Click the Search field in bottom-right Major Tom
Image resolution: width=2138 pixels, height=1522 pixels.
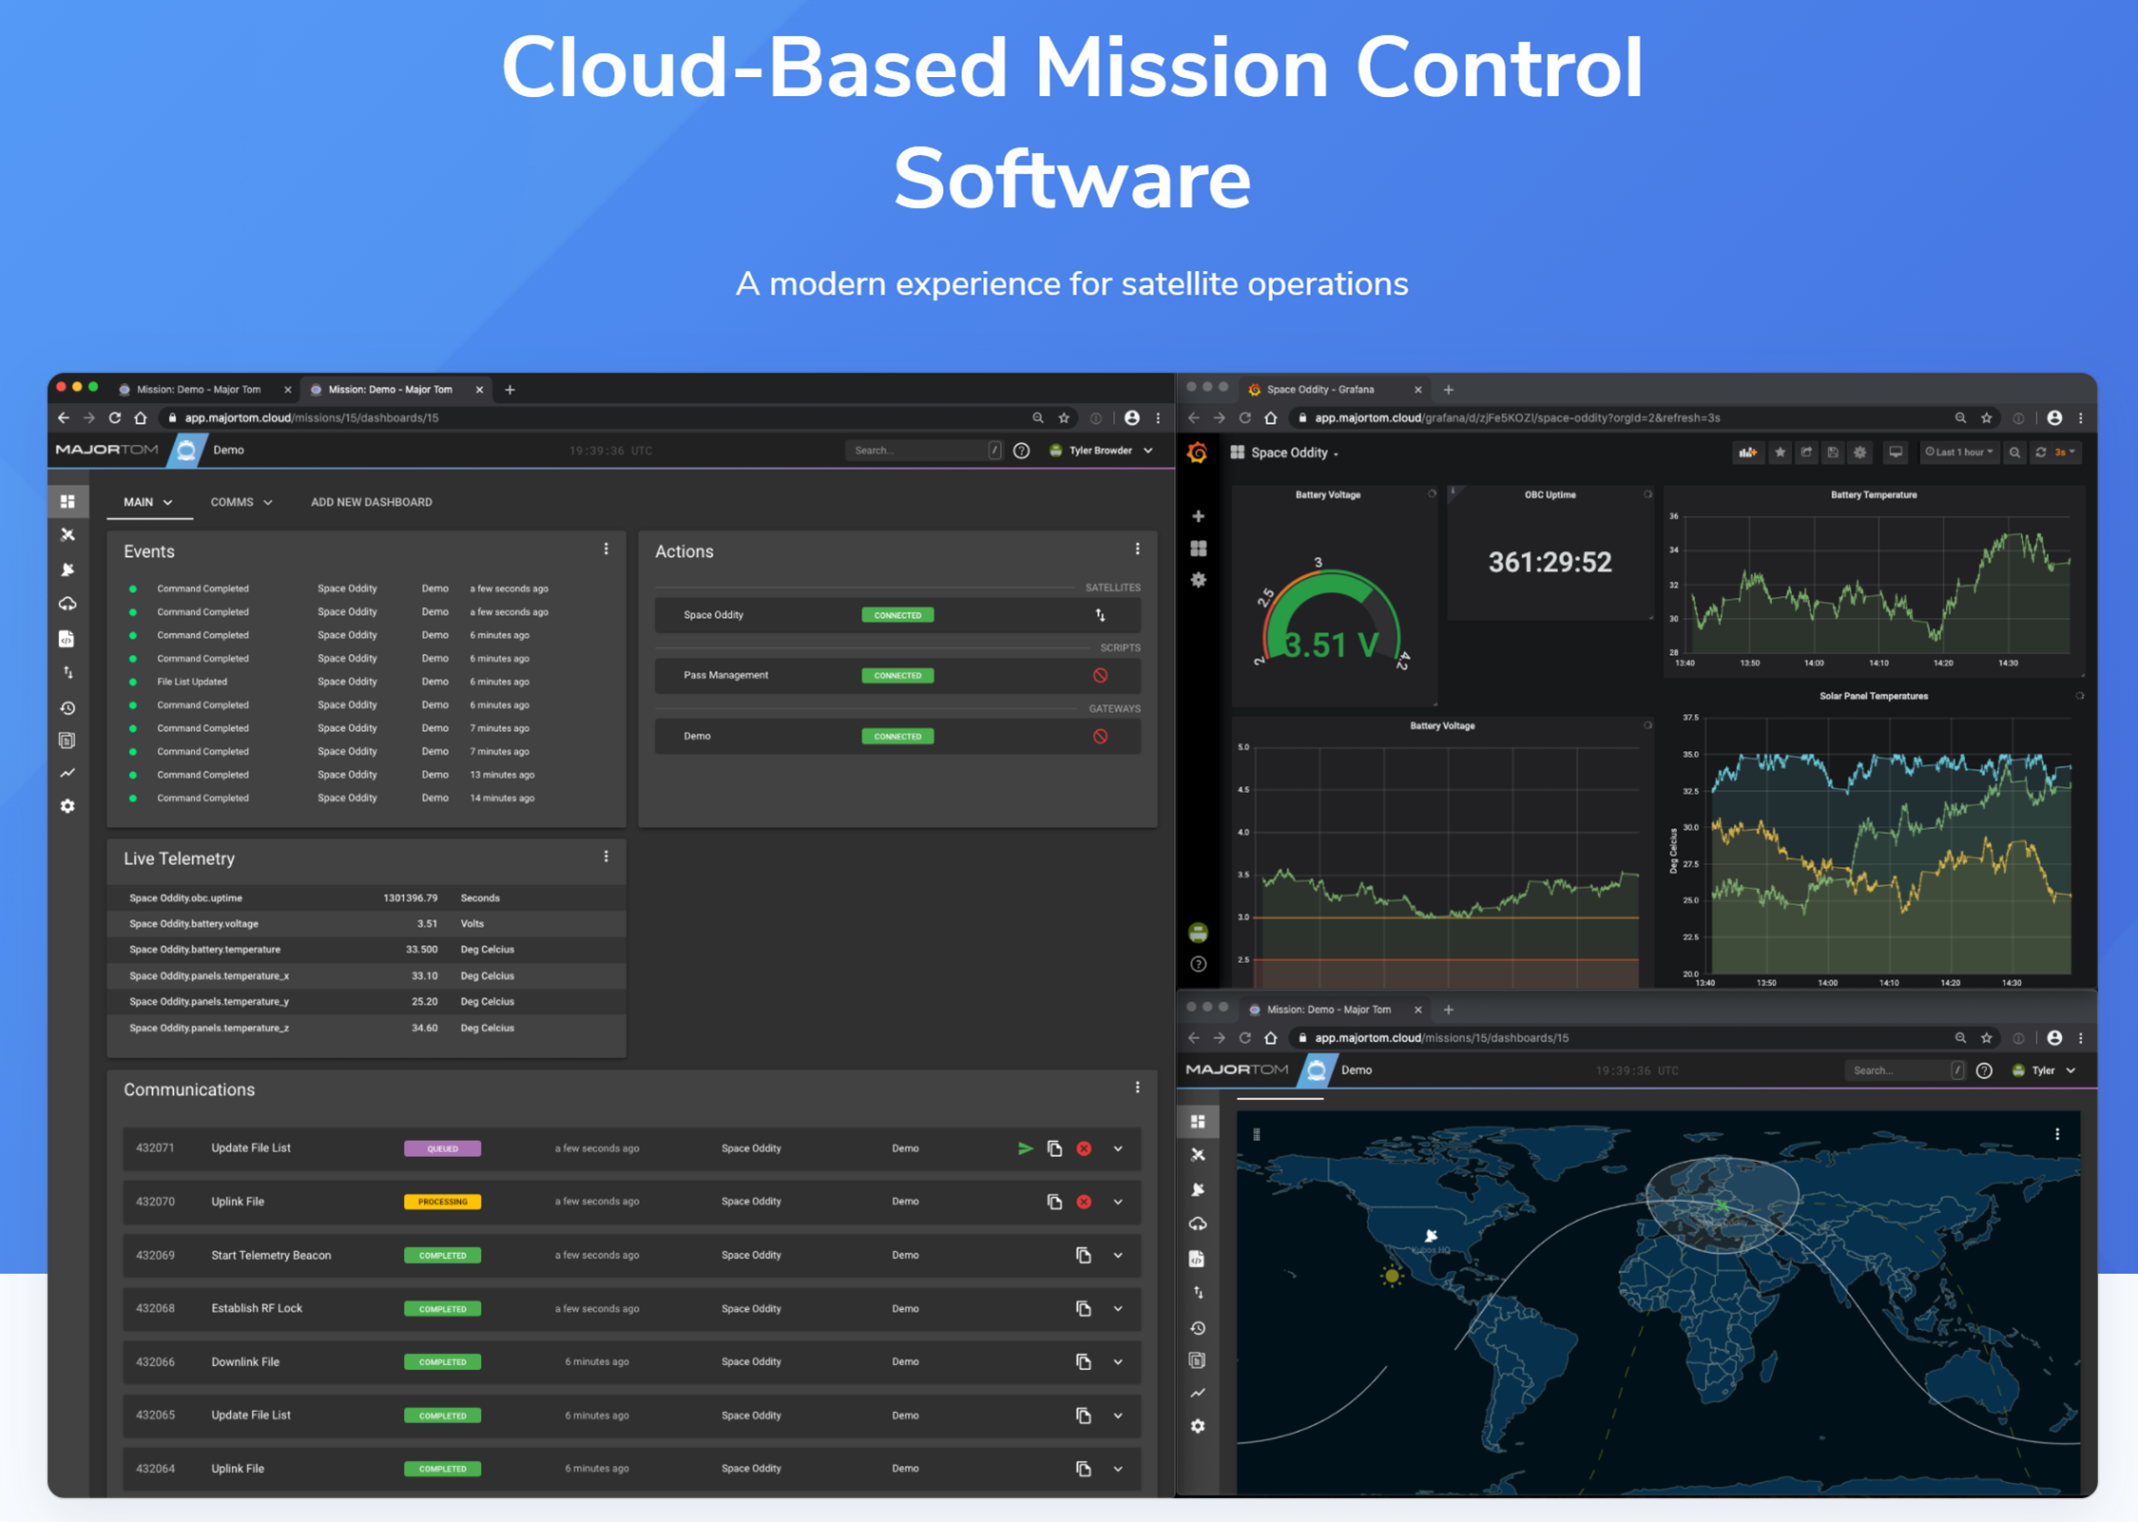1903,1071
